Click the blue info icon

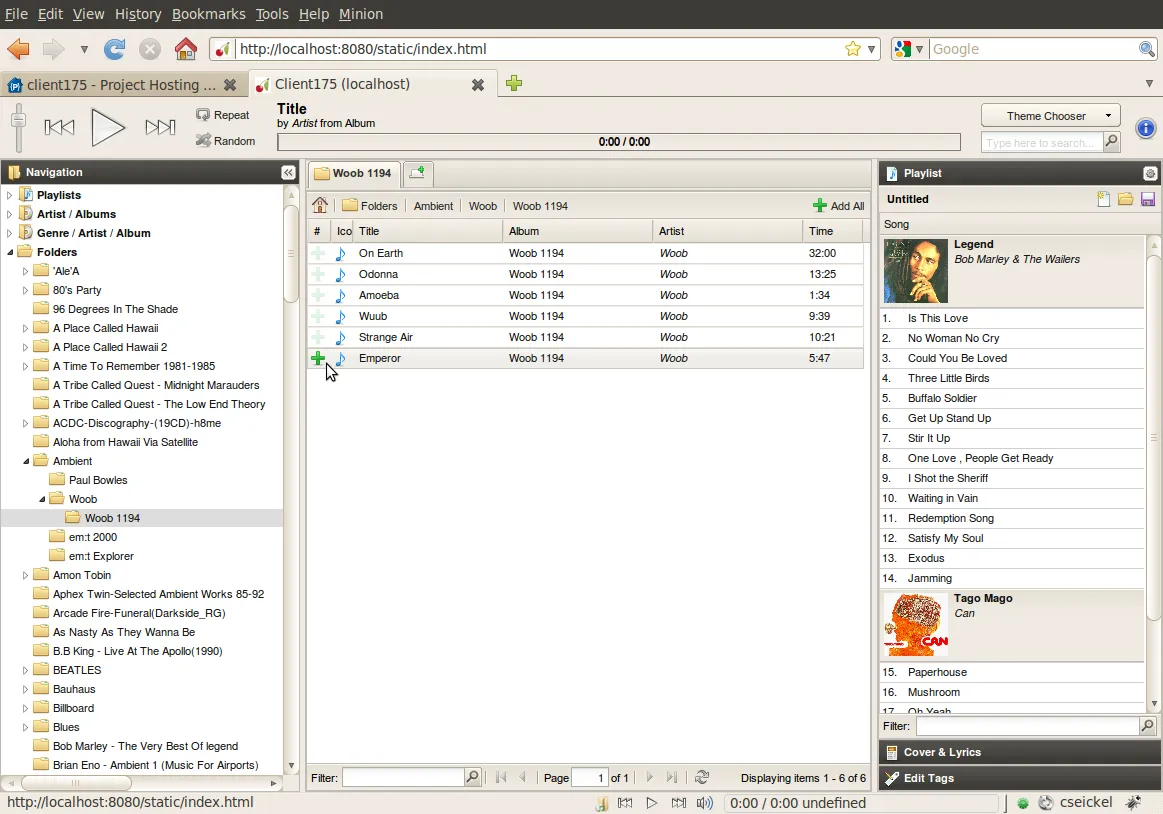(x=1145, y=128)
